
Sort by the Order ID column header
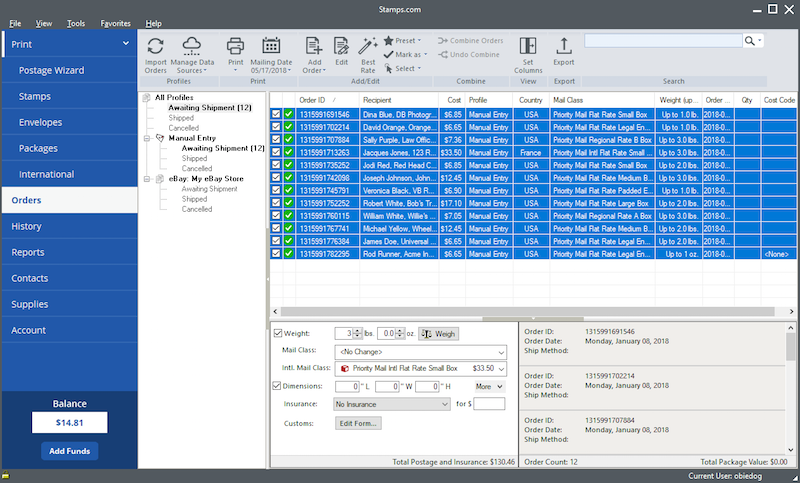[327, 100]
